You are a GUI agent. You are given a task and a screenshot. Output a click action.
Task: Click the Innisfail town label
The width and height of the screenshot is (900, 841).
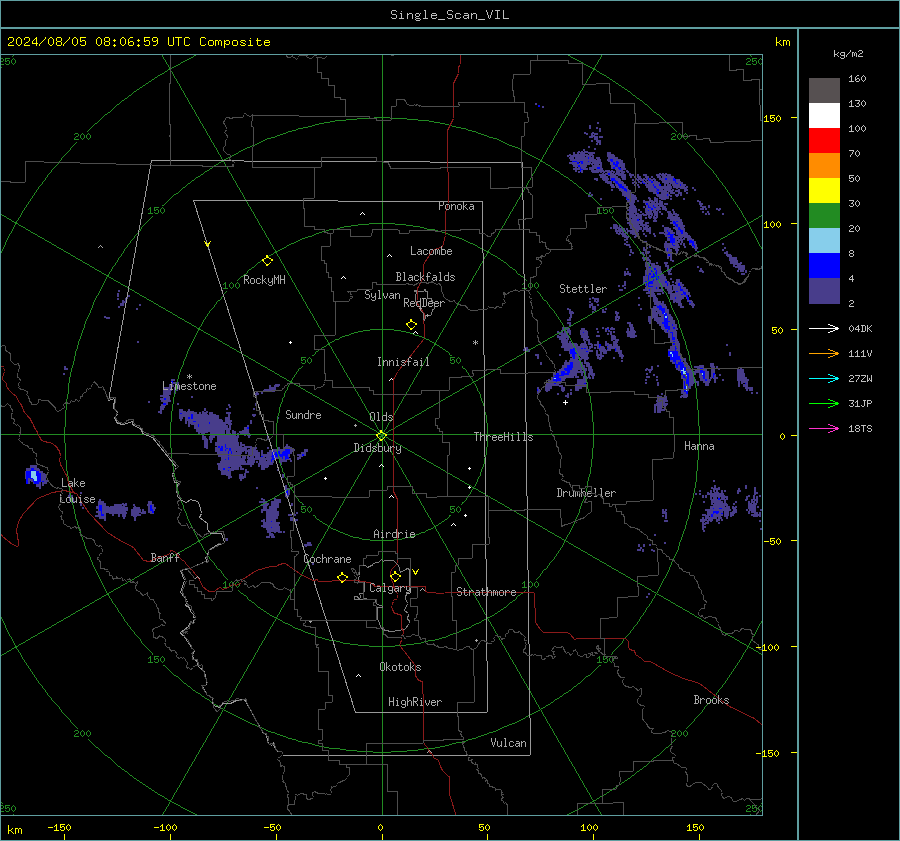click(403, 362)
